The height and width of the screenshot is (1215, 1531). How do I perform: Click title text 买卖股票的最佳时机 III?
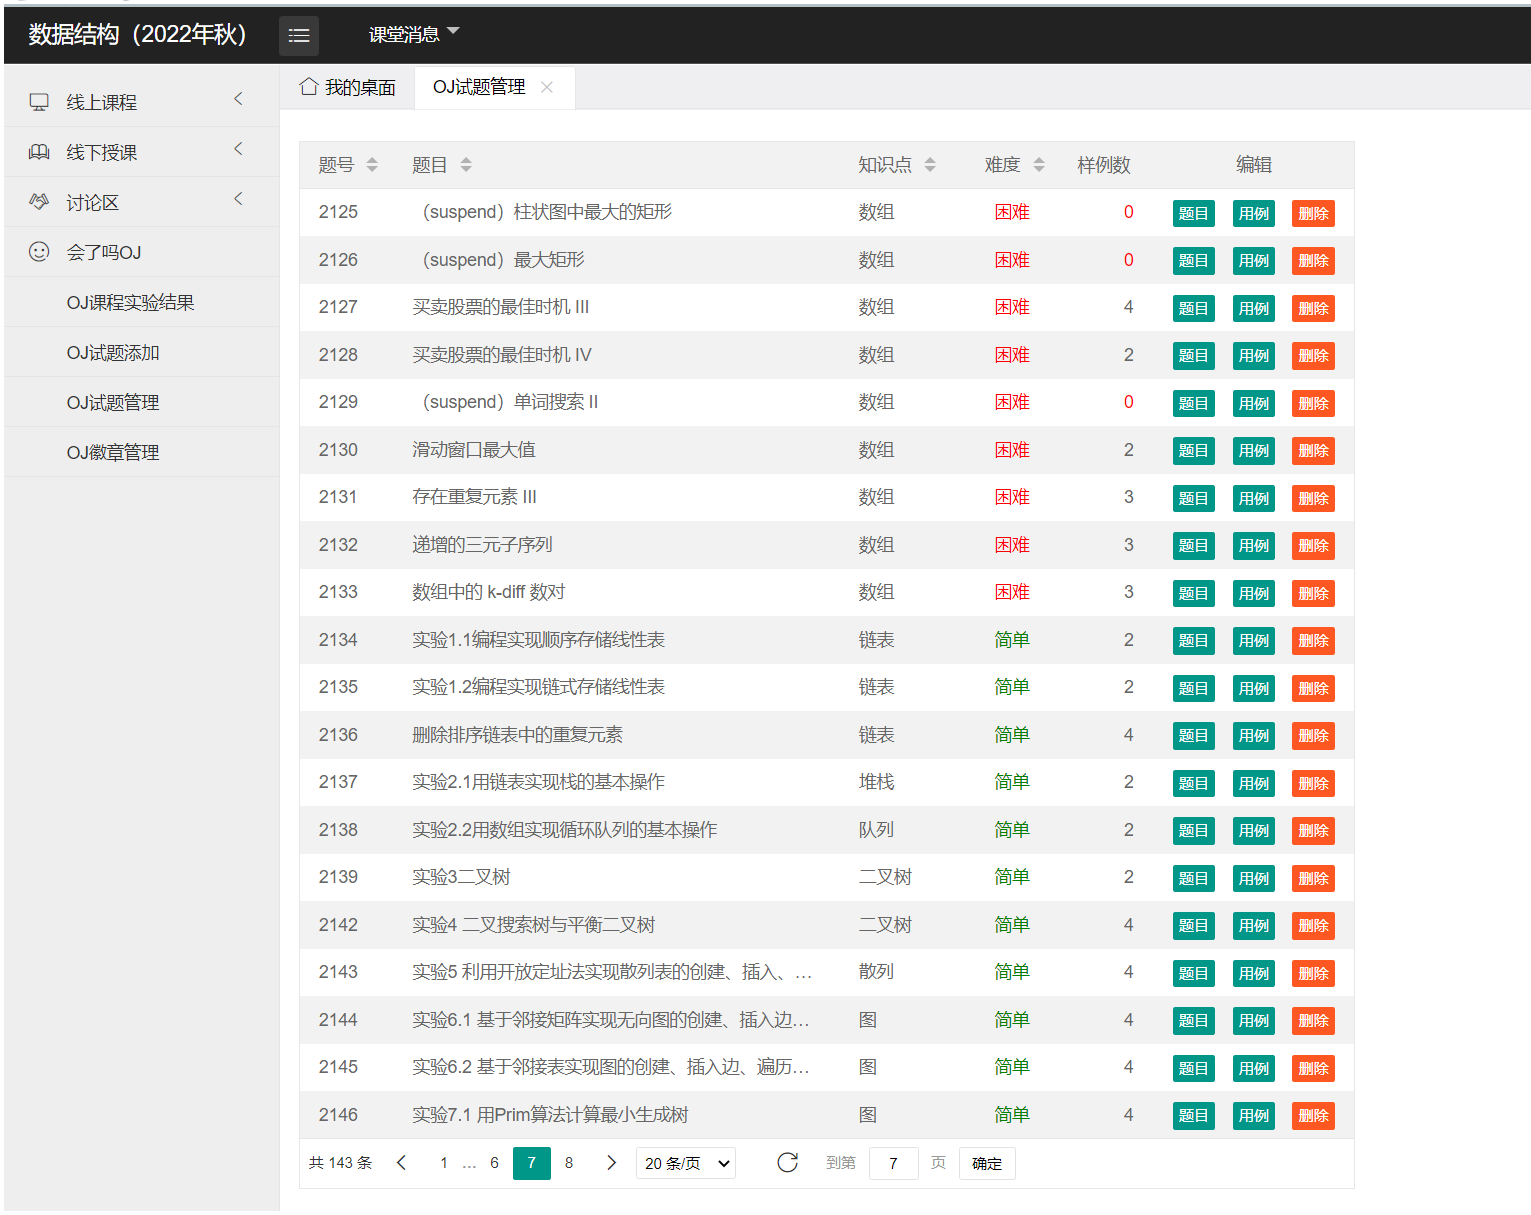(x=501, y=307)
